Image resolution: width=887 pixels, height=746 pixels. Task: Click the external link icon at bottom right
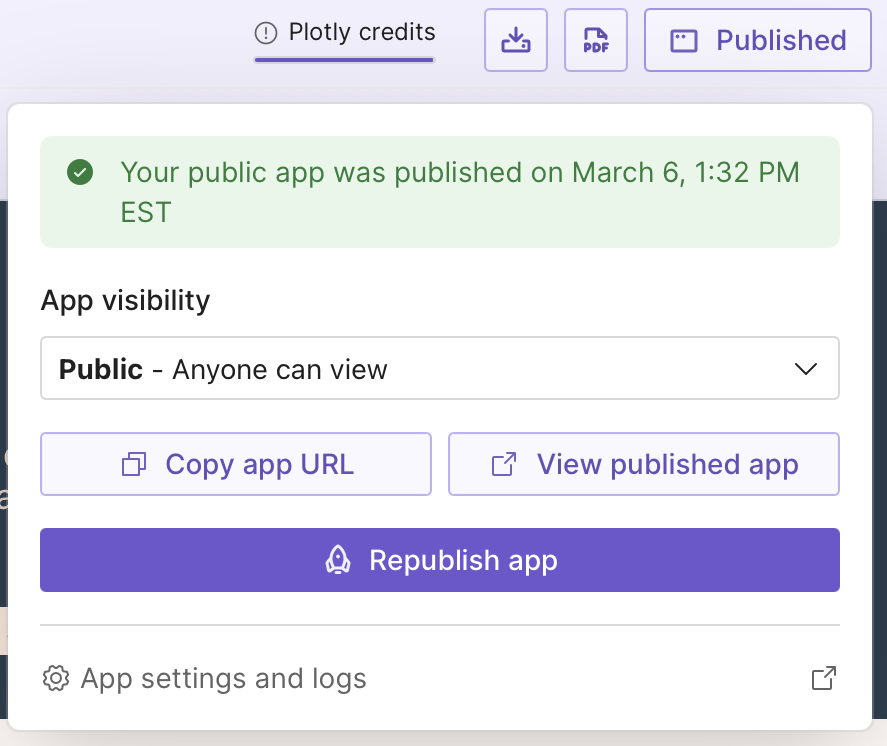(822, 678)
